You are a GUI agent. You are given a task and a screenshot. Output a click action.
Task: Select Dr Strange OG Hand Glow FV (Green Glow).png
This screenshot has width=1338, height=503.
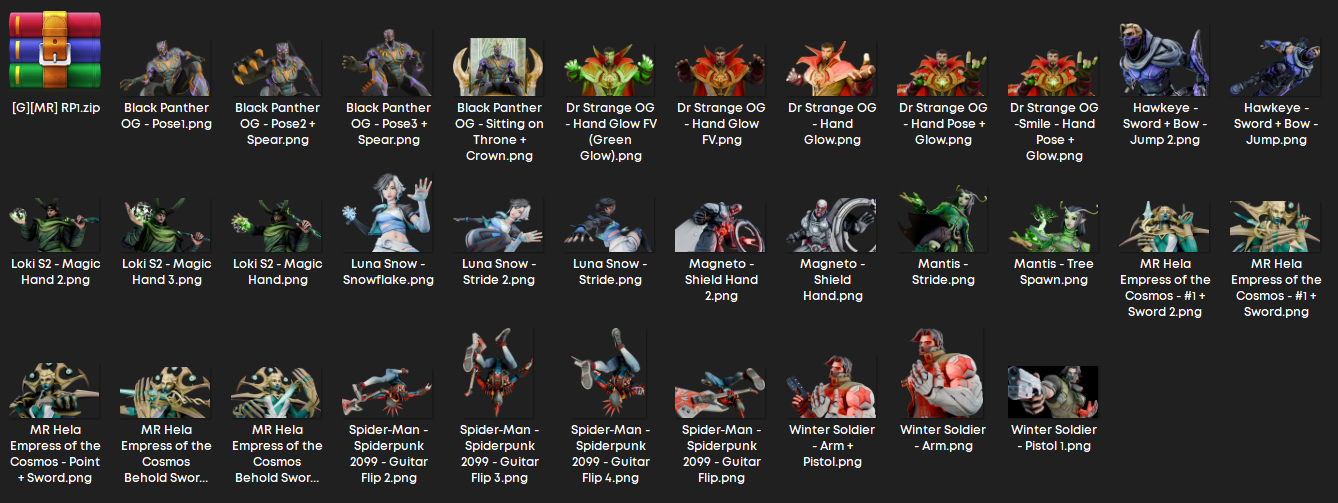coord(610,66)
